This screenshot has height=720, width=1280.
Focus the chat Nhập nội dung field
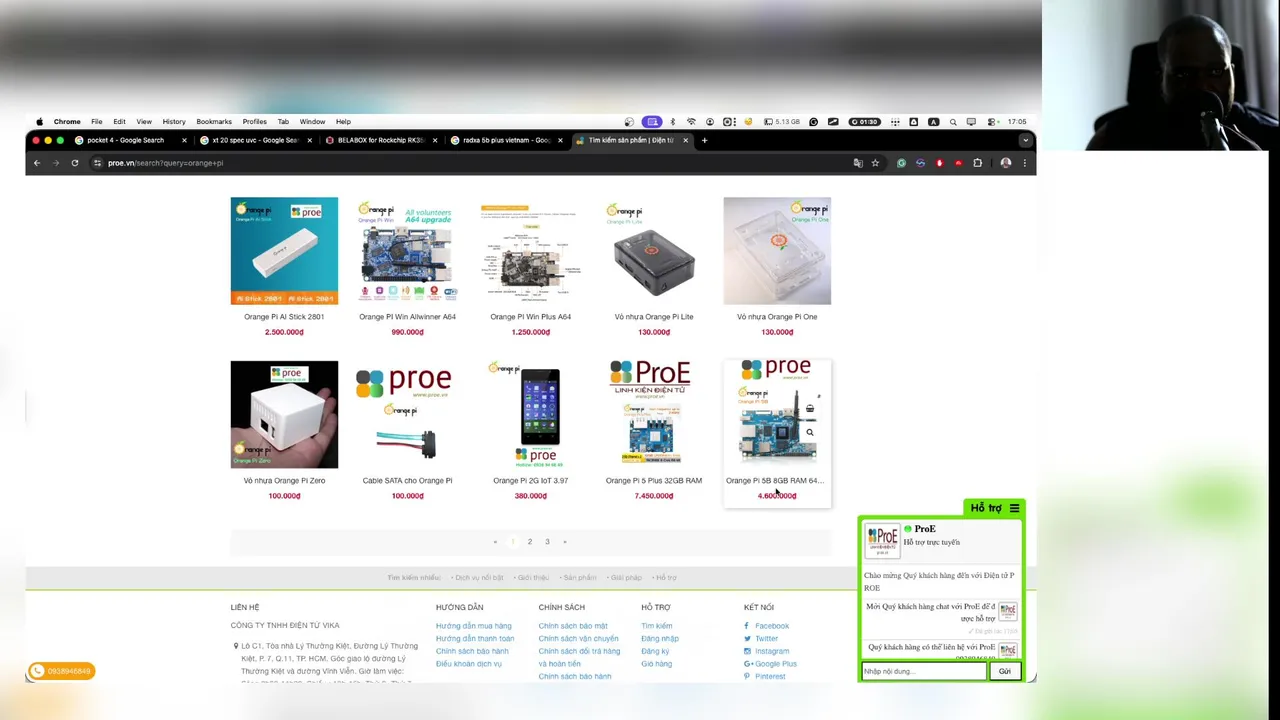coord(924,671)
